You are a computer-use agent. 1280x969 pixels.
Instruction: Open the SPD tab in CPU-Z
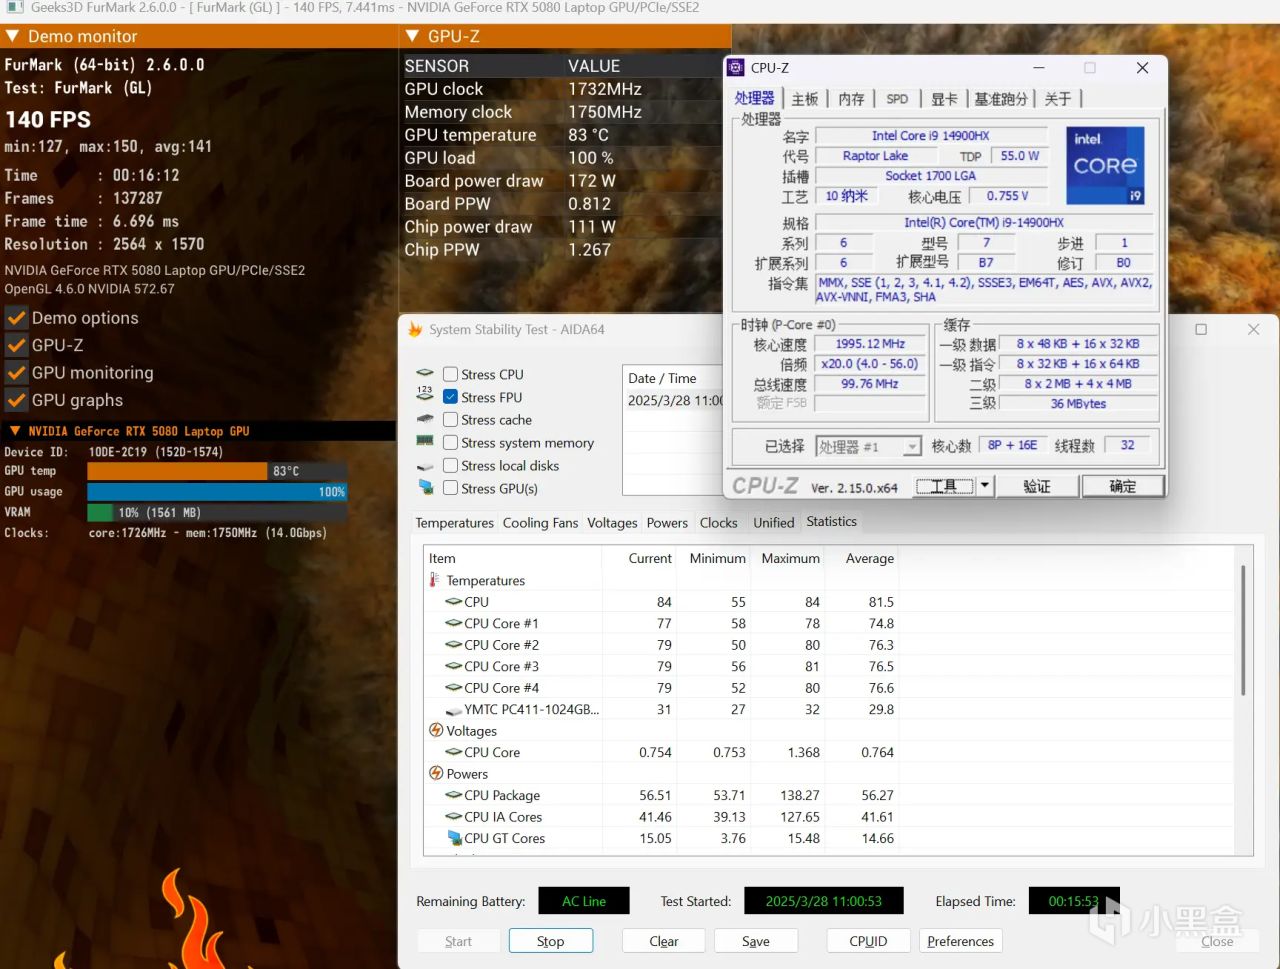click(x=897, y=99)
